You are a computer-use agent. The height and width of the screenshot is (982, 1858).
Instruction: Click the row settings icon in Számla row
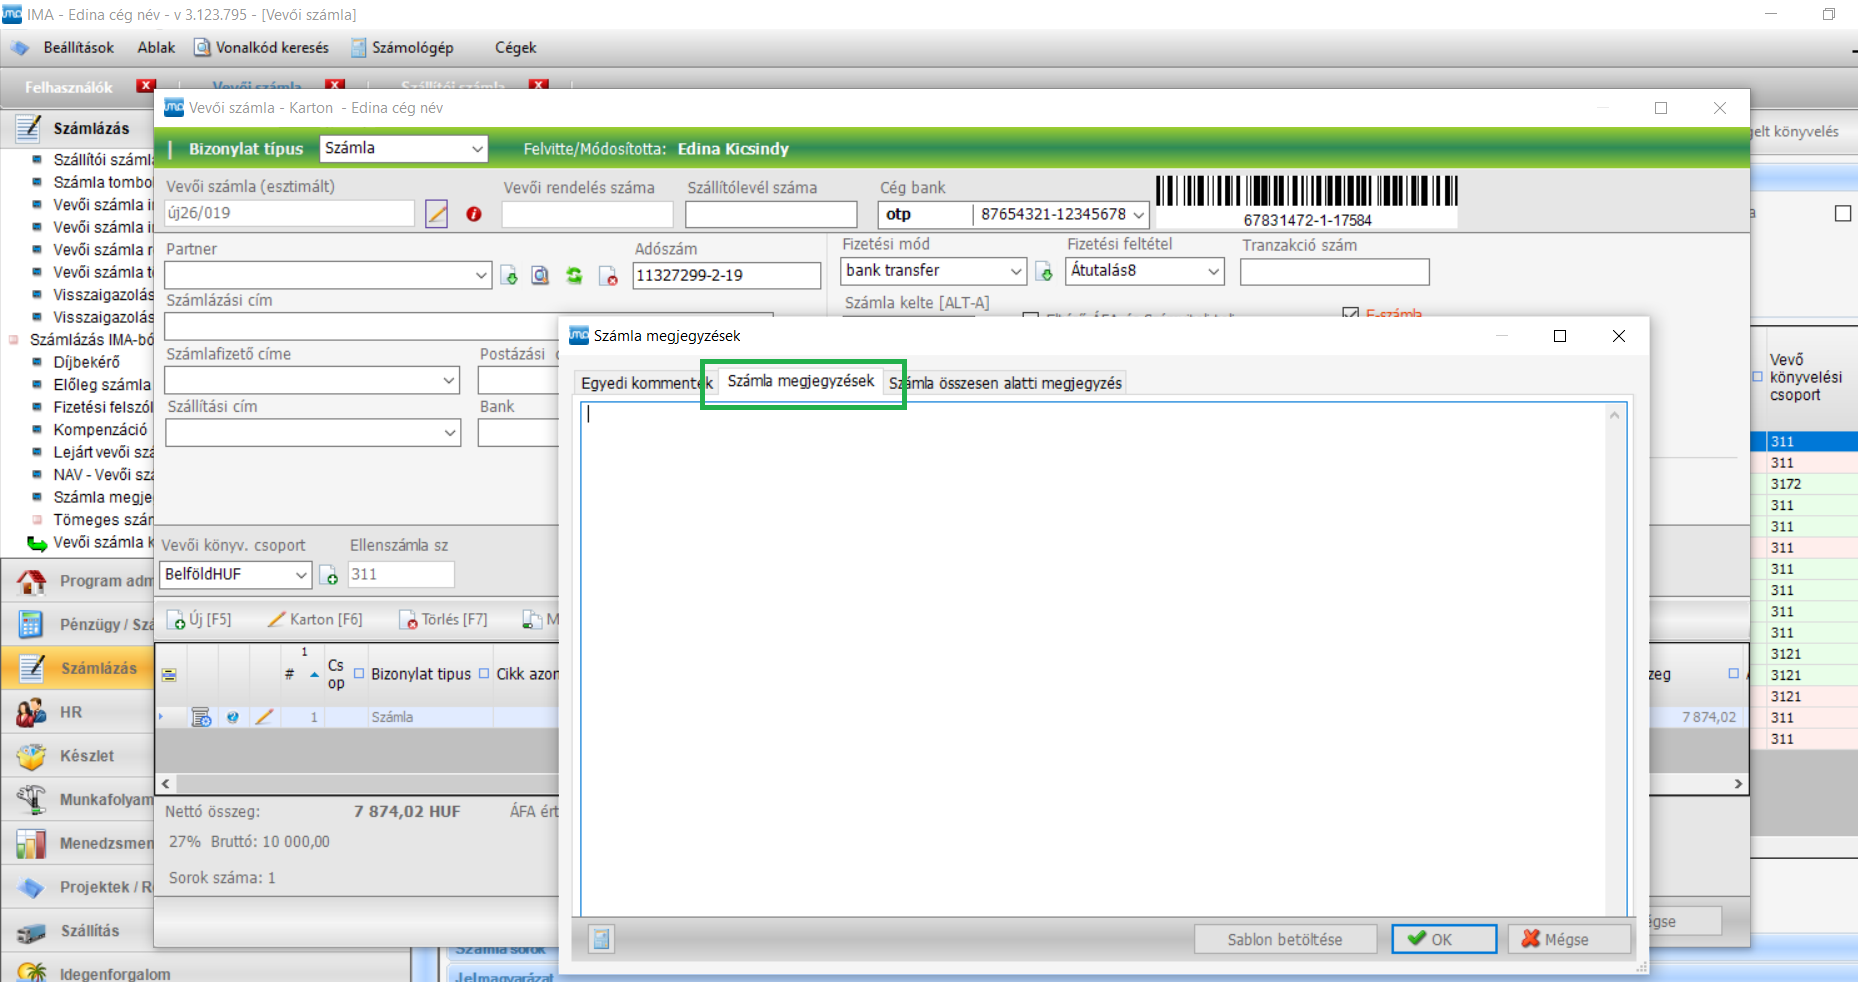point(201,717)
